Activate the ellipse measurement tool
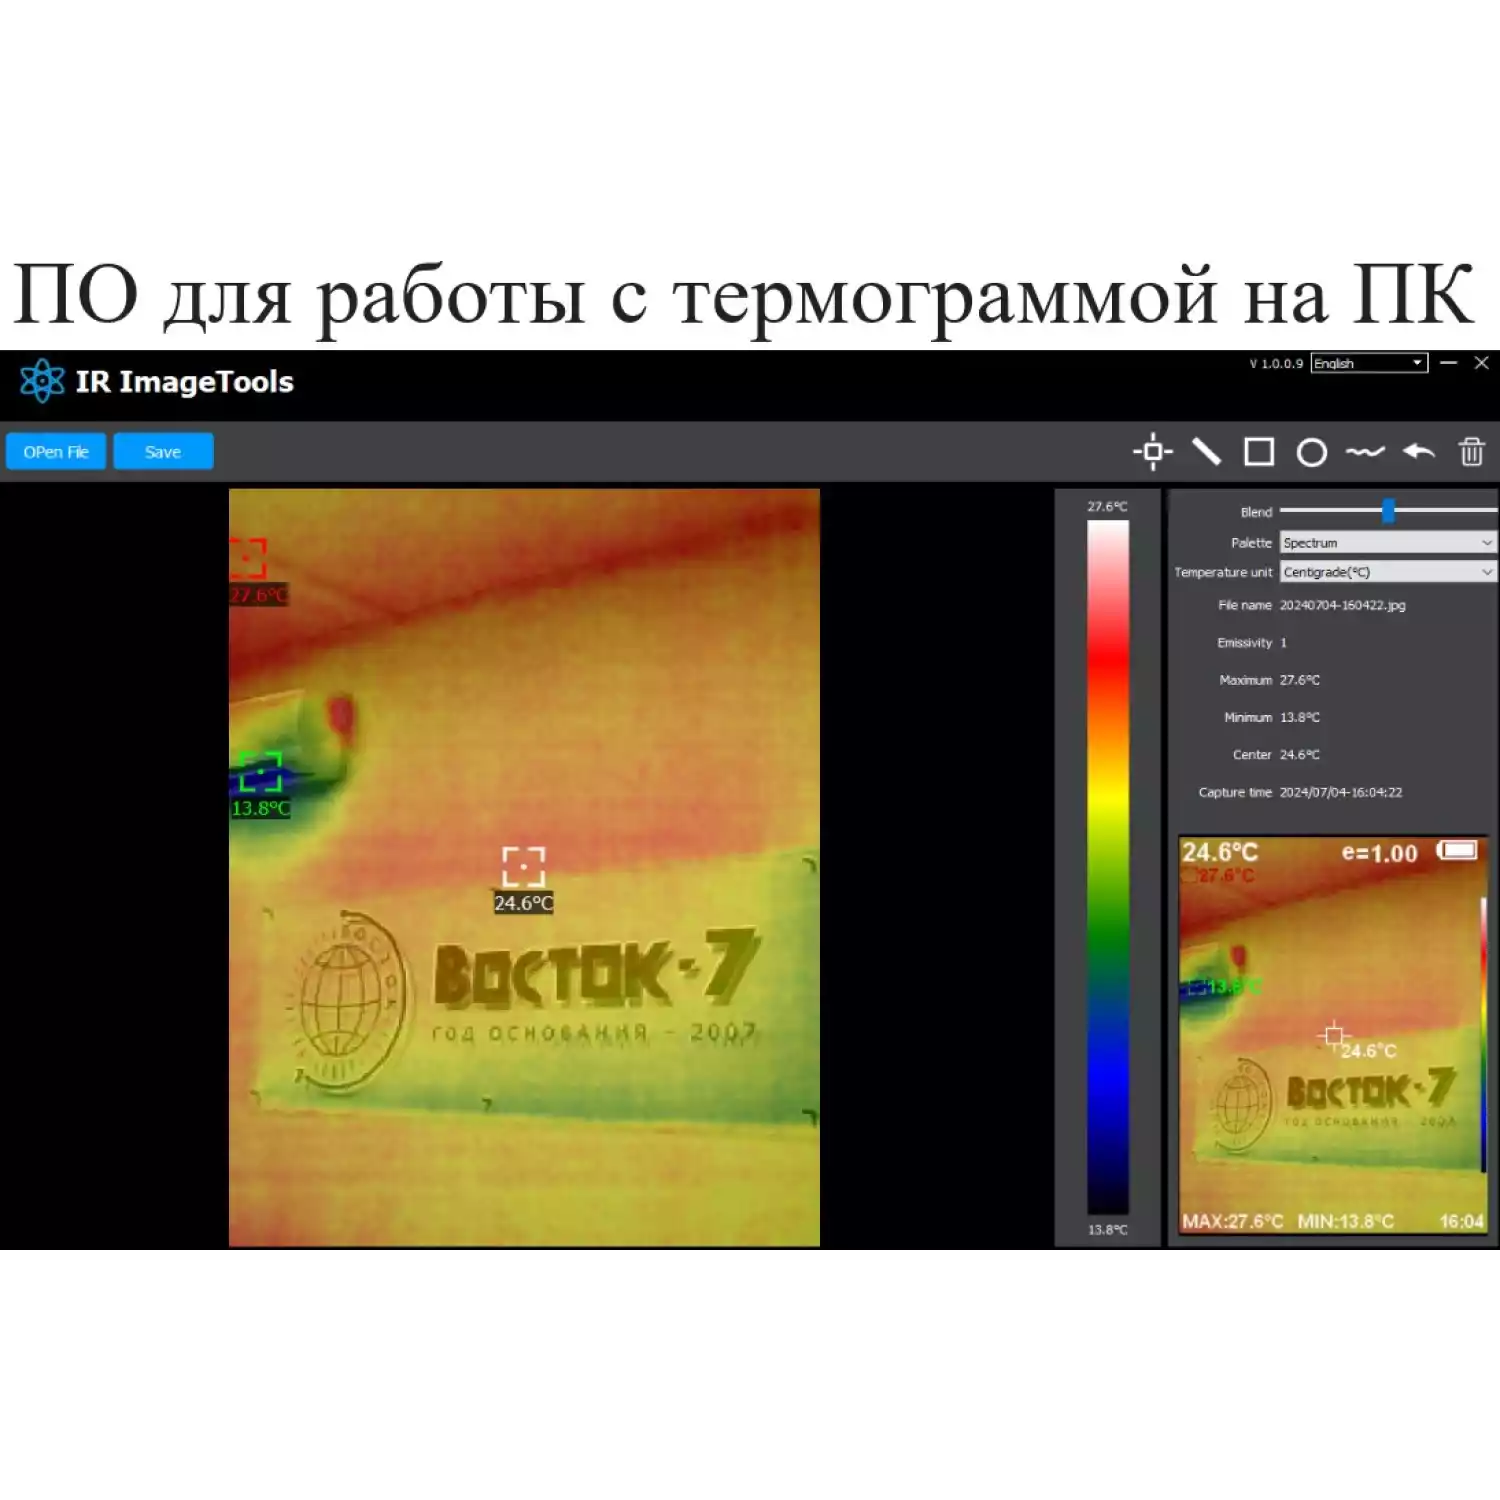This screenshot has height=1500, width=1500. (x=1313, y=452)
